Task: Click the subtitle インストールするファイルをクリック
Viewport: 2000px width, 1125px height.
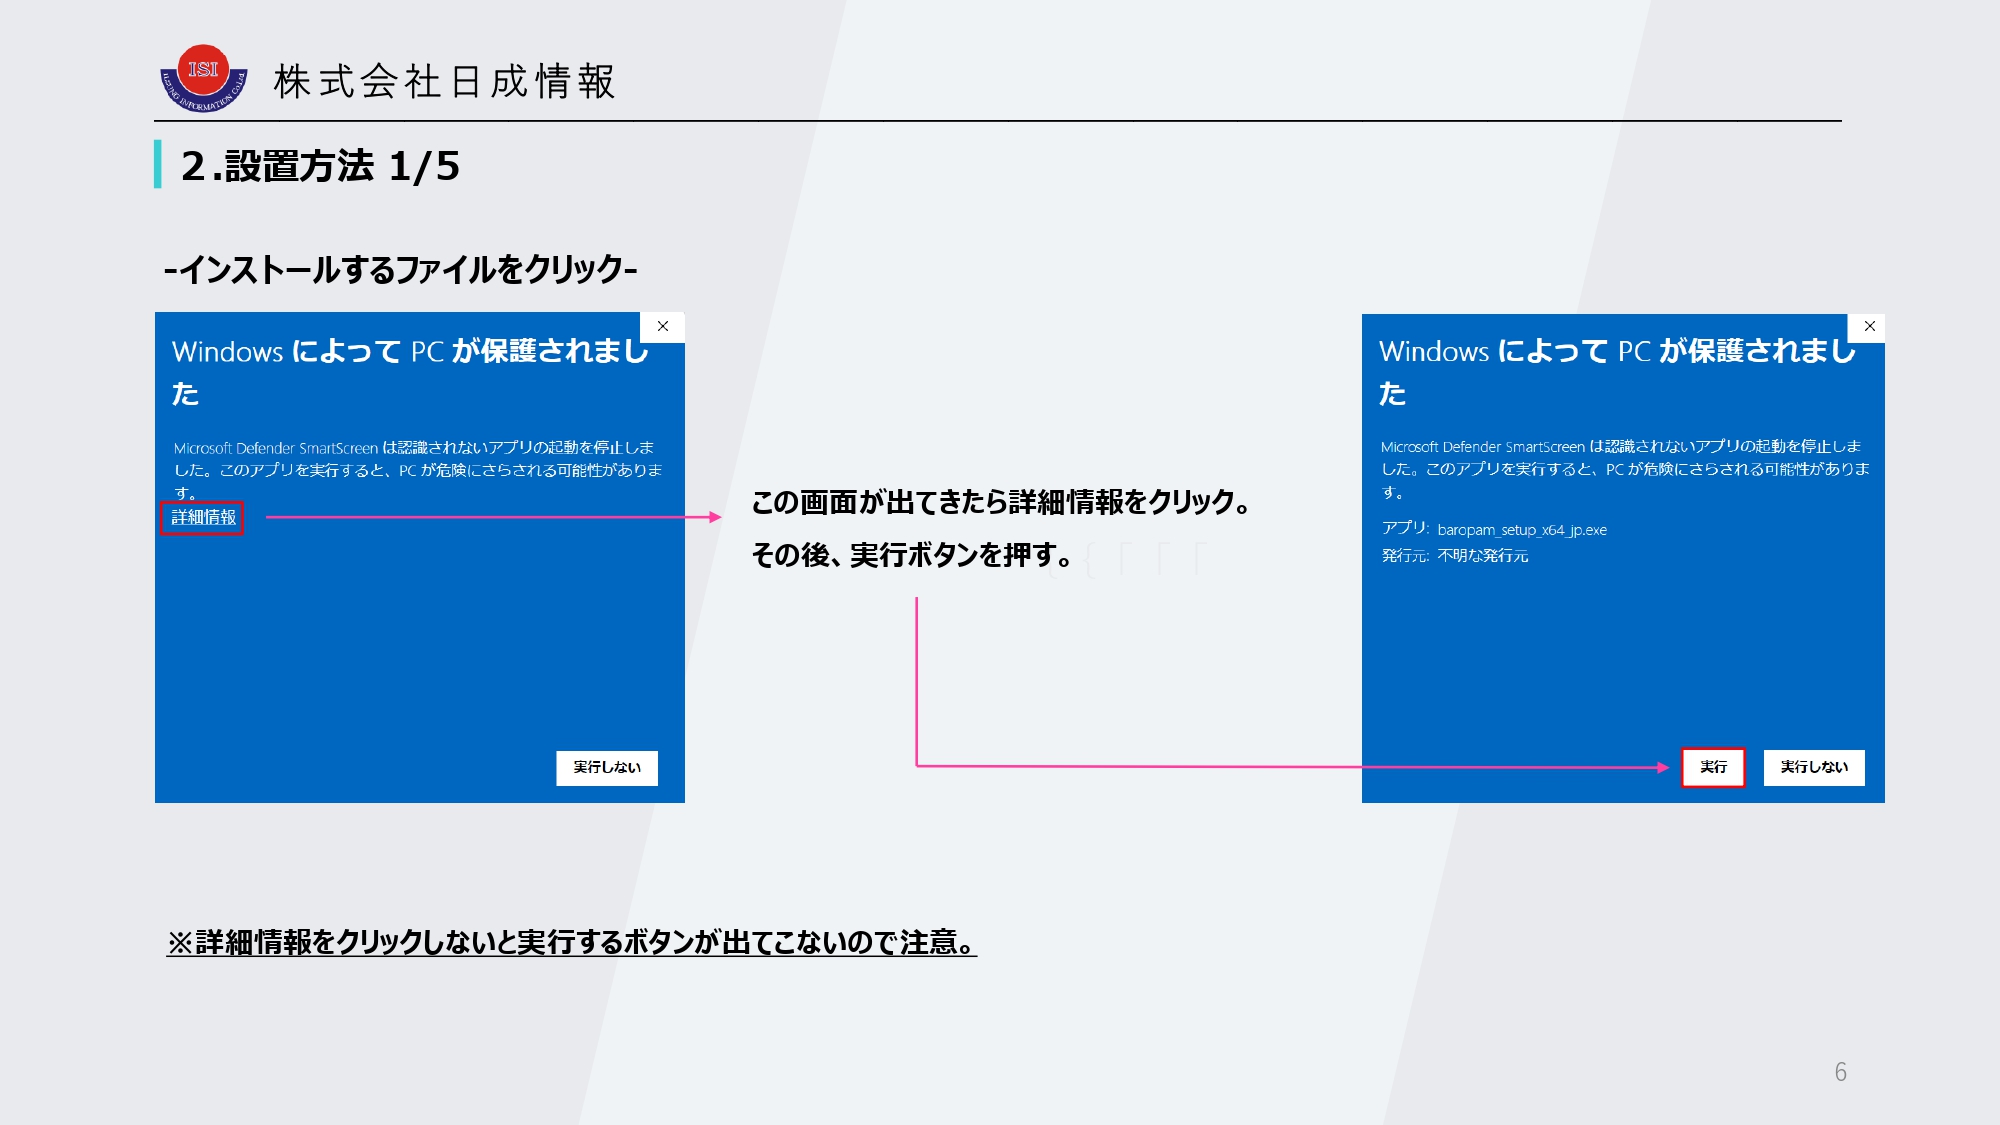Action: 400,269
